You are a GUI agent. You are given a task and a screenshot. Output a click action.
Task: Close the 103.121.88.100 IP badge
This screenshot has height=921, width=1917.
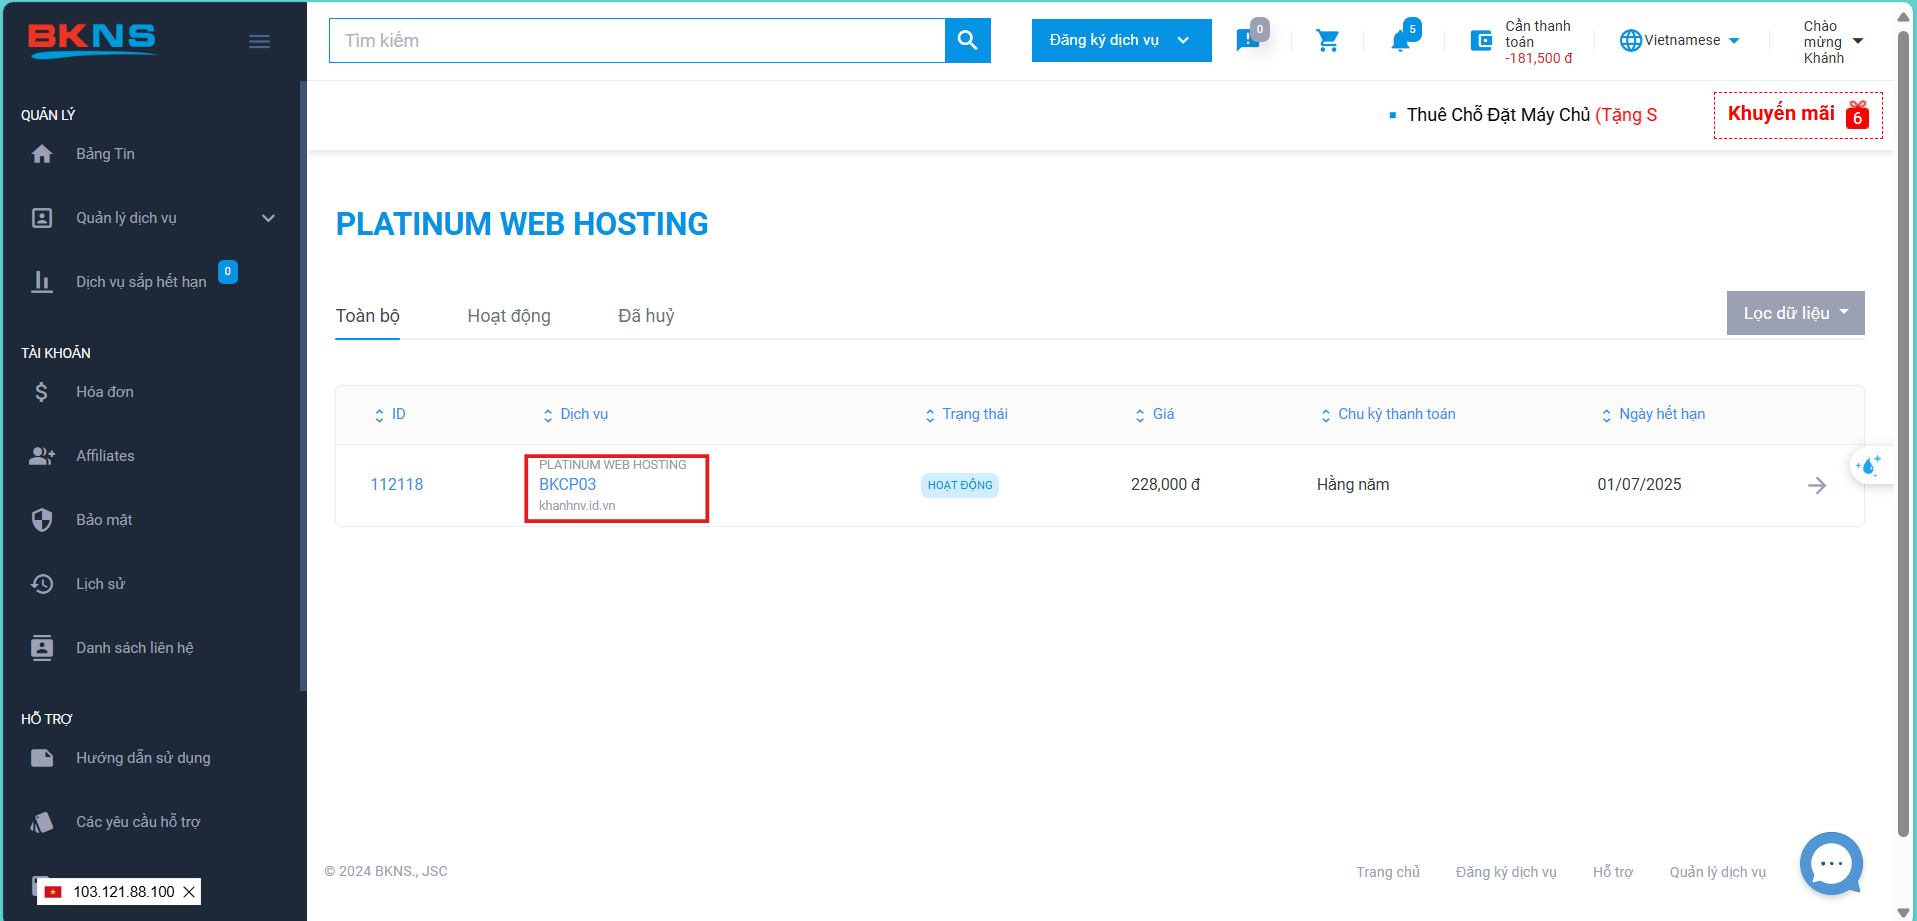pyautogui.click(x=188, y=892)
